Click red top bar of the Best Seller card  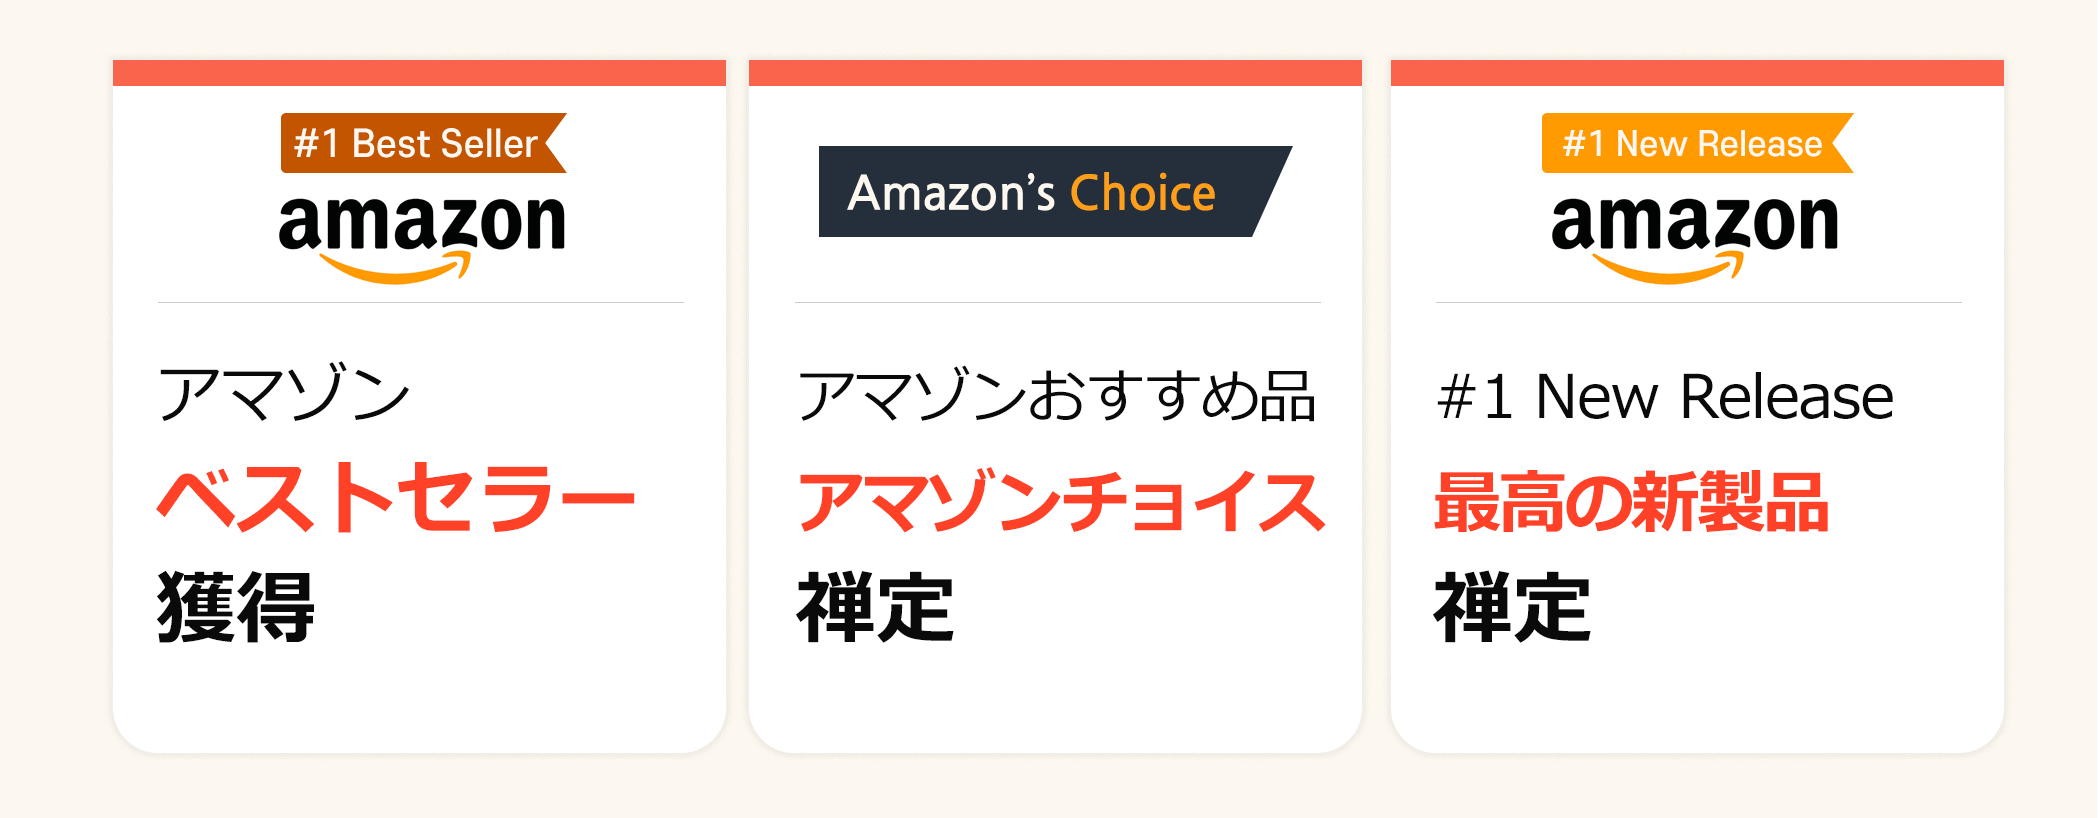419,73
